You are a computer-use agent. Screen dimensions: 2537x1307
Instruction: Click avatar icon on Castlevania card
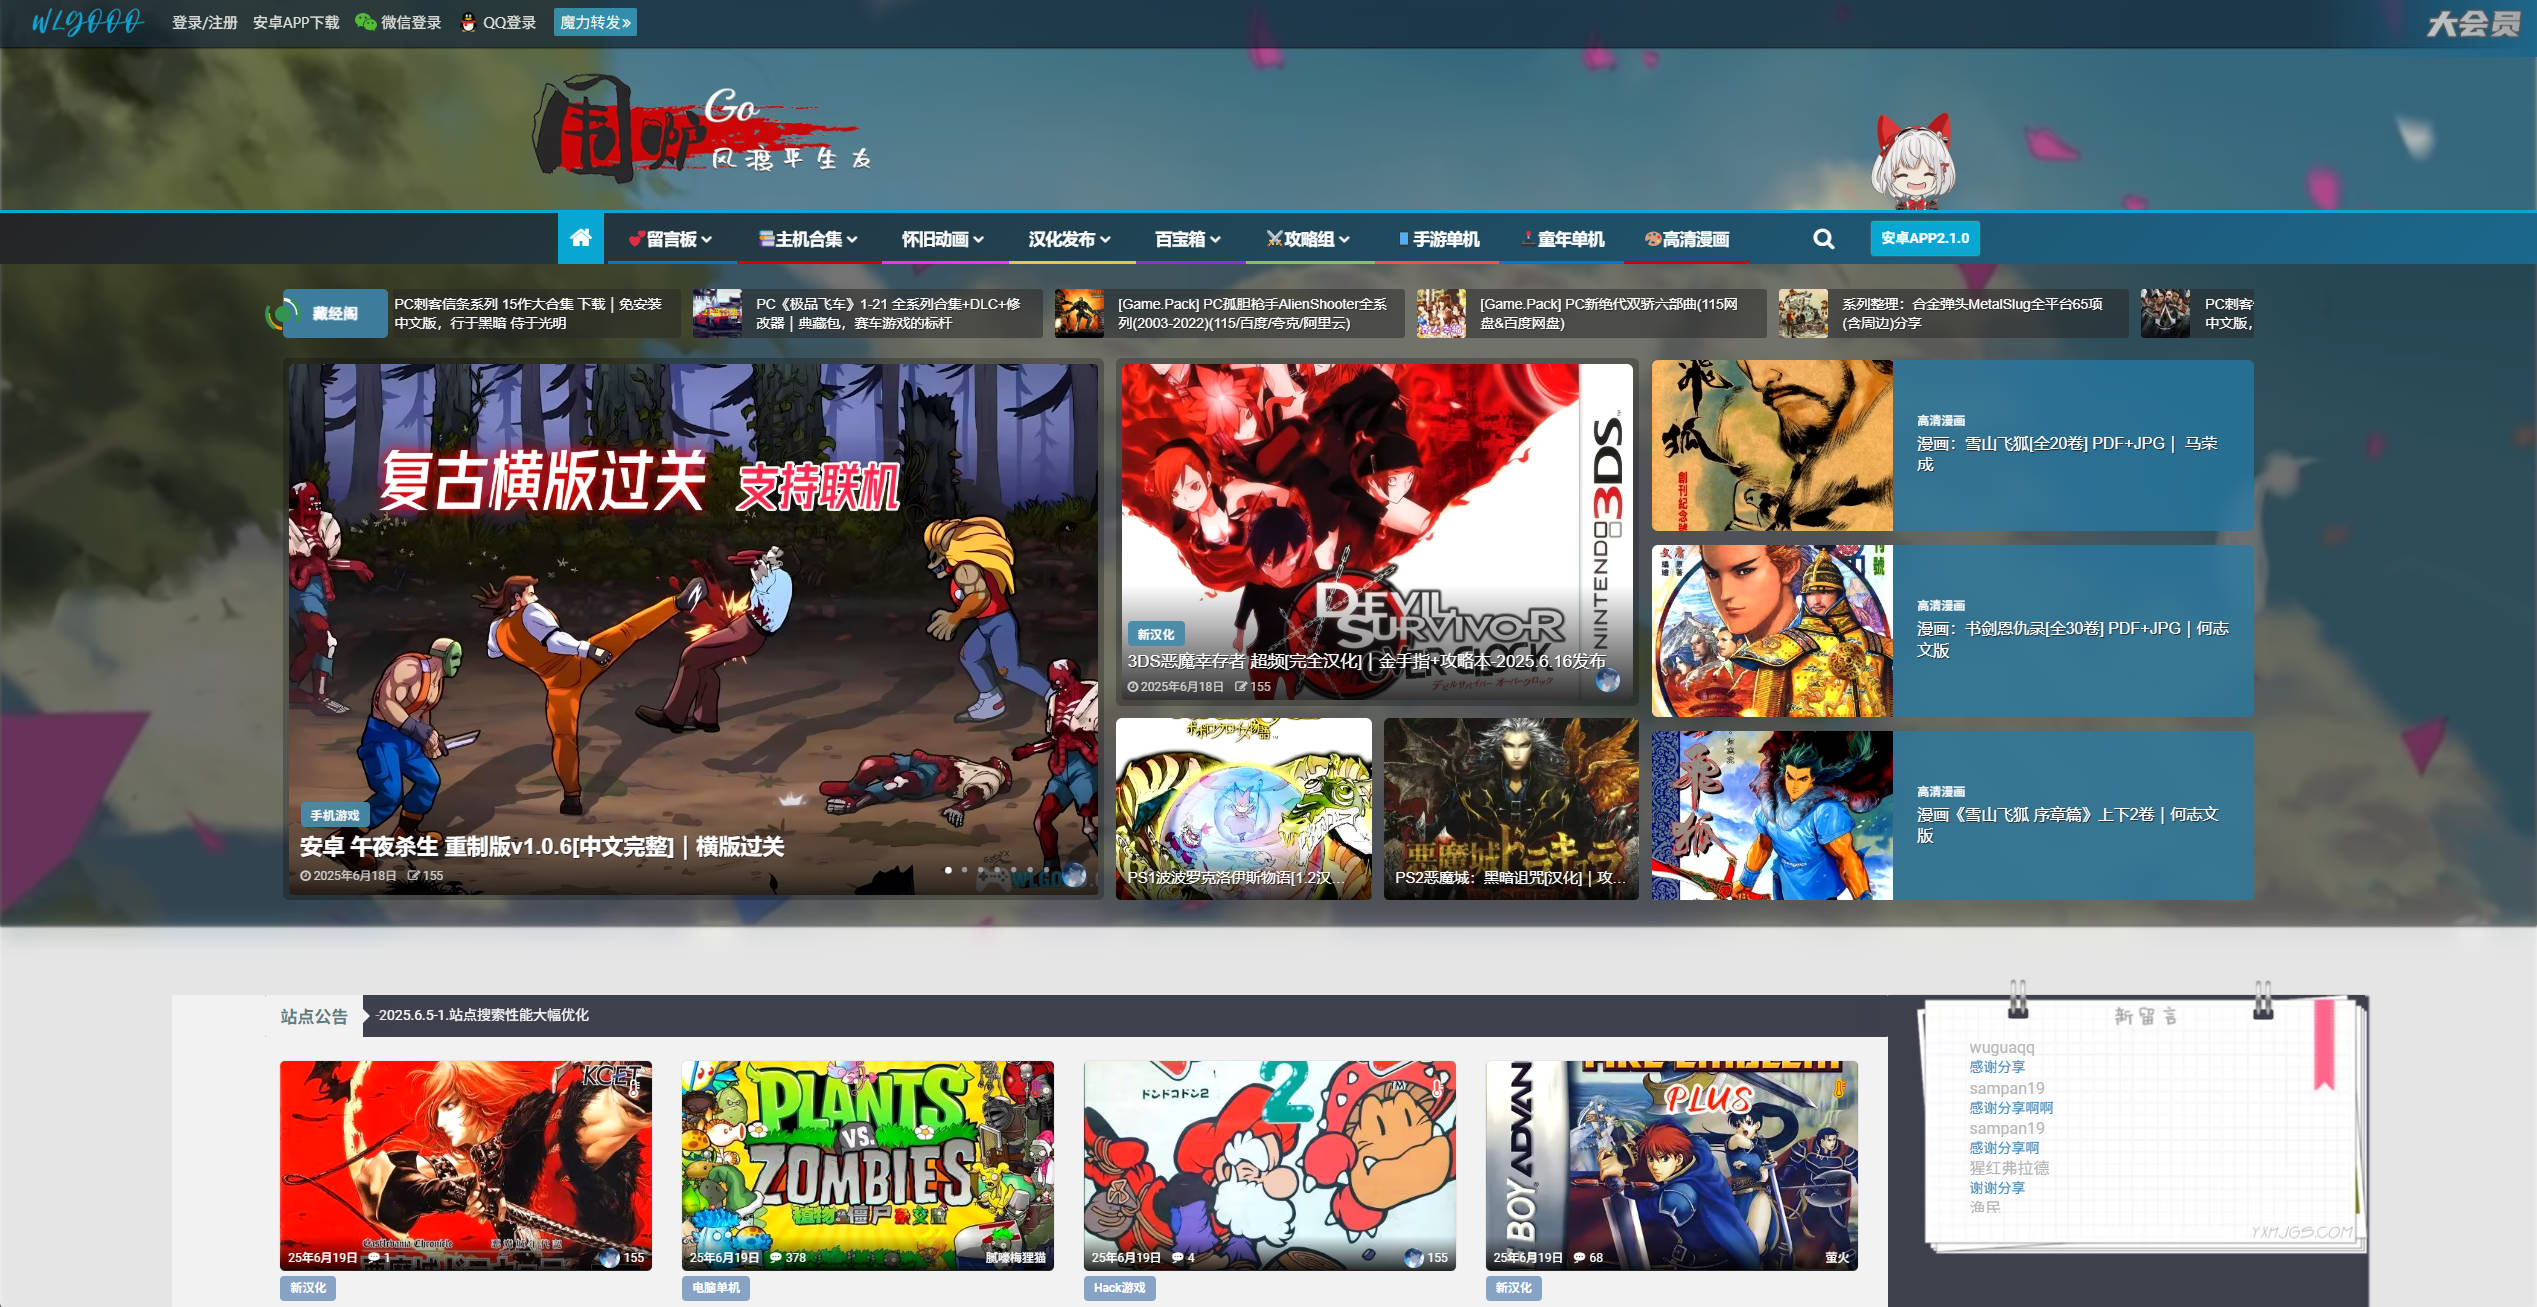coord(609,1258)
